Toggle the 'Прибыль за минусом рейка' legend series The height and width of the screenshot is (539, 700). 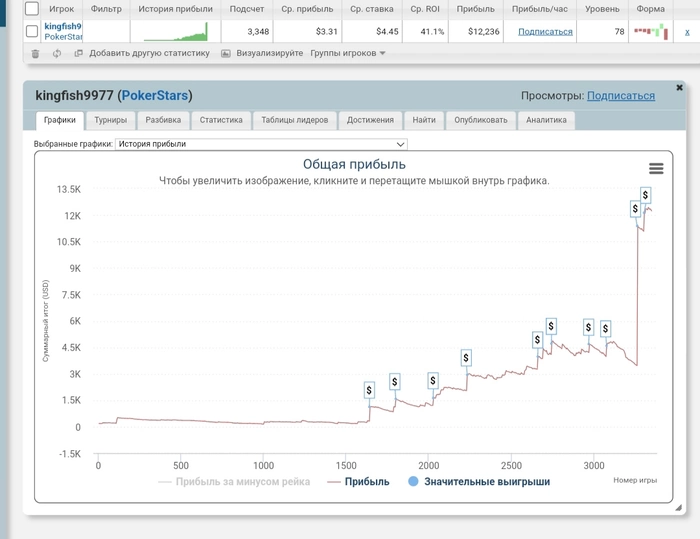(234, 482)
